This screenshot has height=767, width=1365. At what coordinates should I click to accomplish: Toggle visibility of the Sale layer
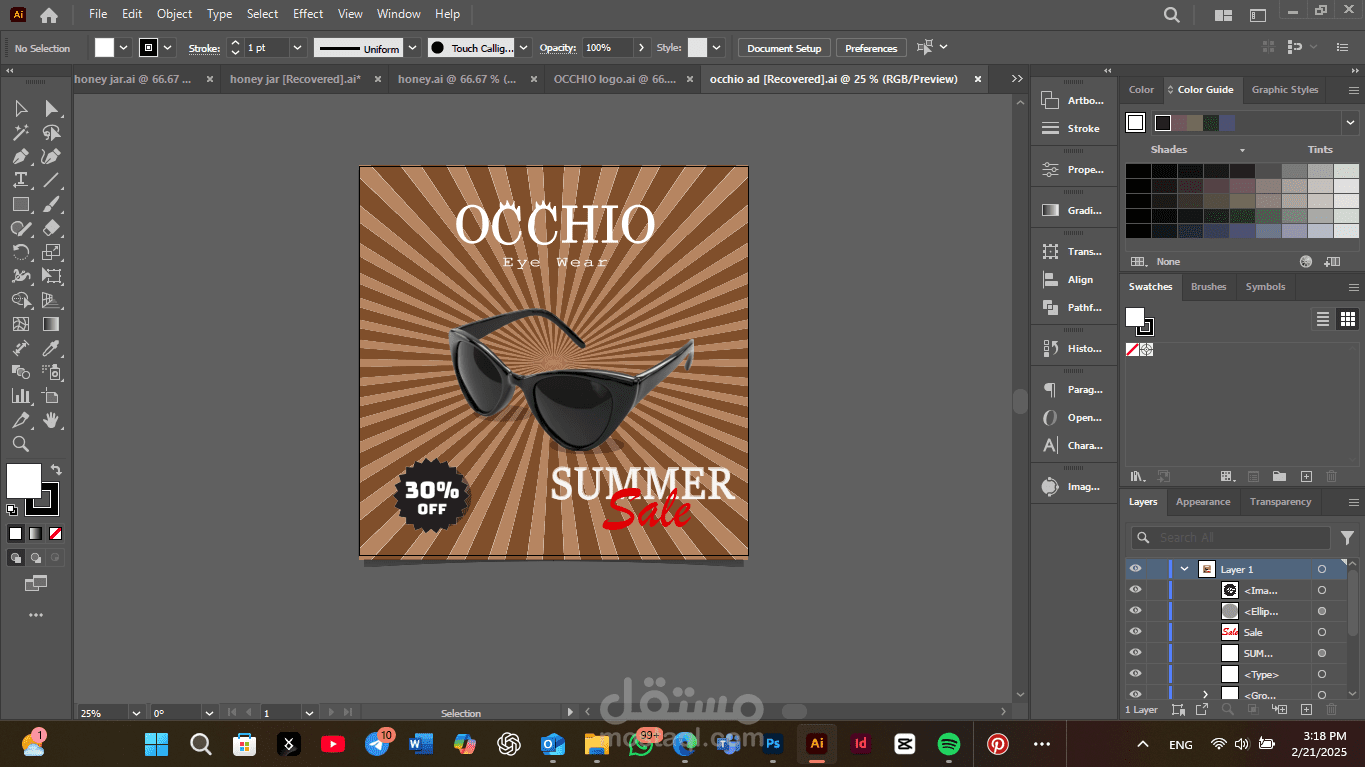click(x=1135, y=632)
